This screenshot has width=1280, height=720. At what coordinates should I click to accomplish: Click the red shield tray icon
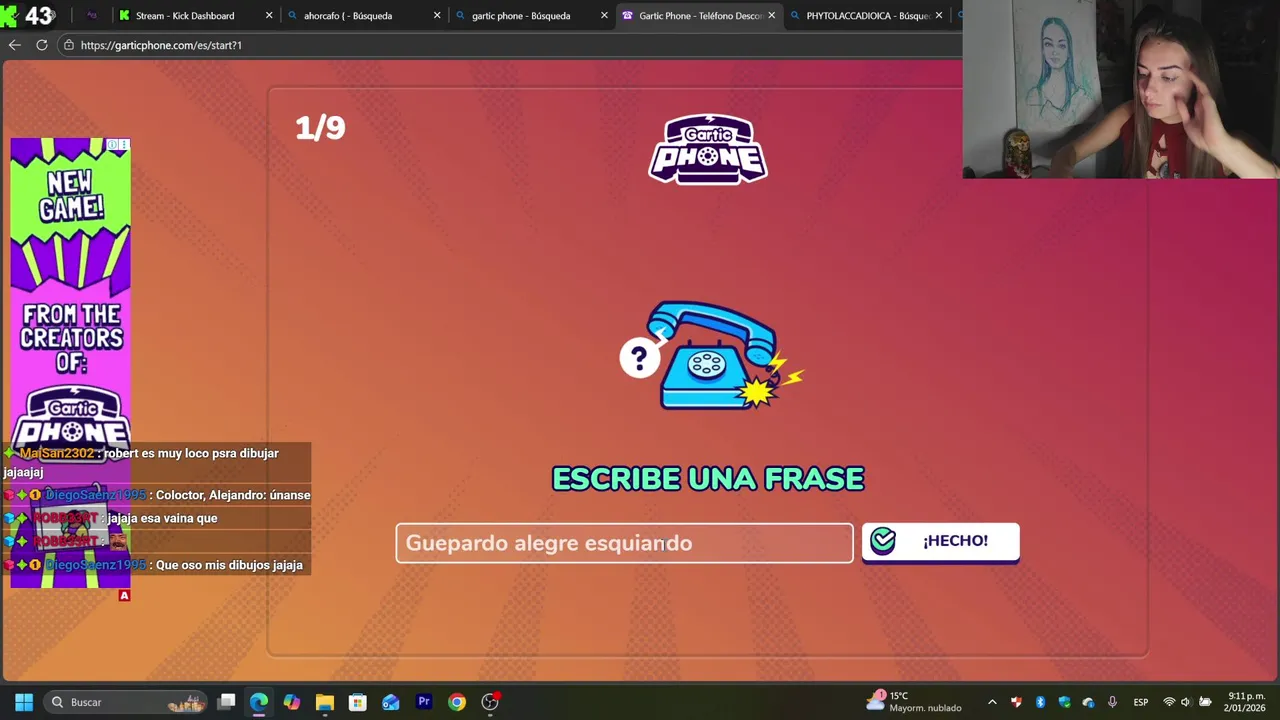(1016, 702)
